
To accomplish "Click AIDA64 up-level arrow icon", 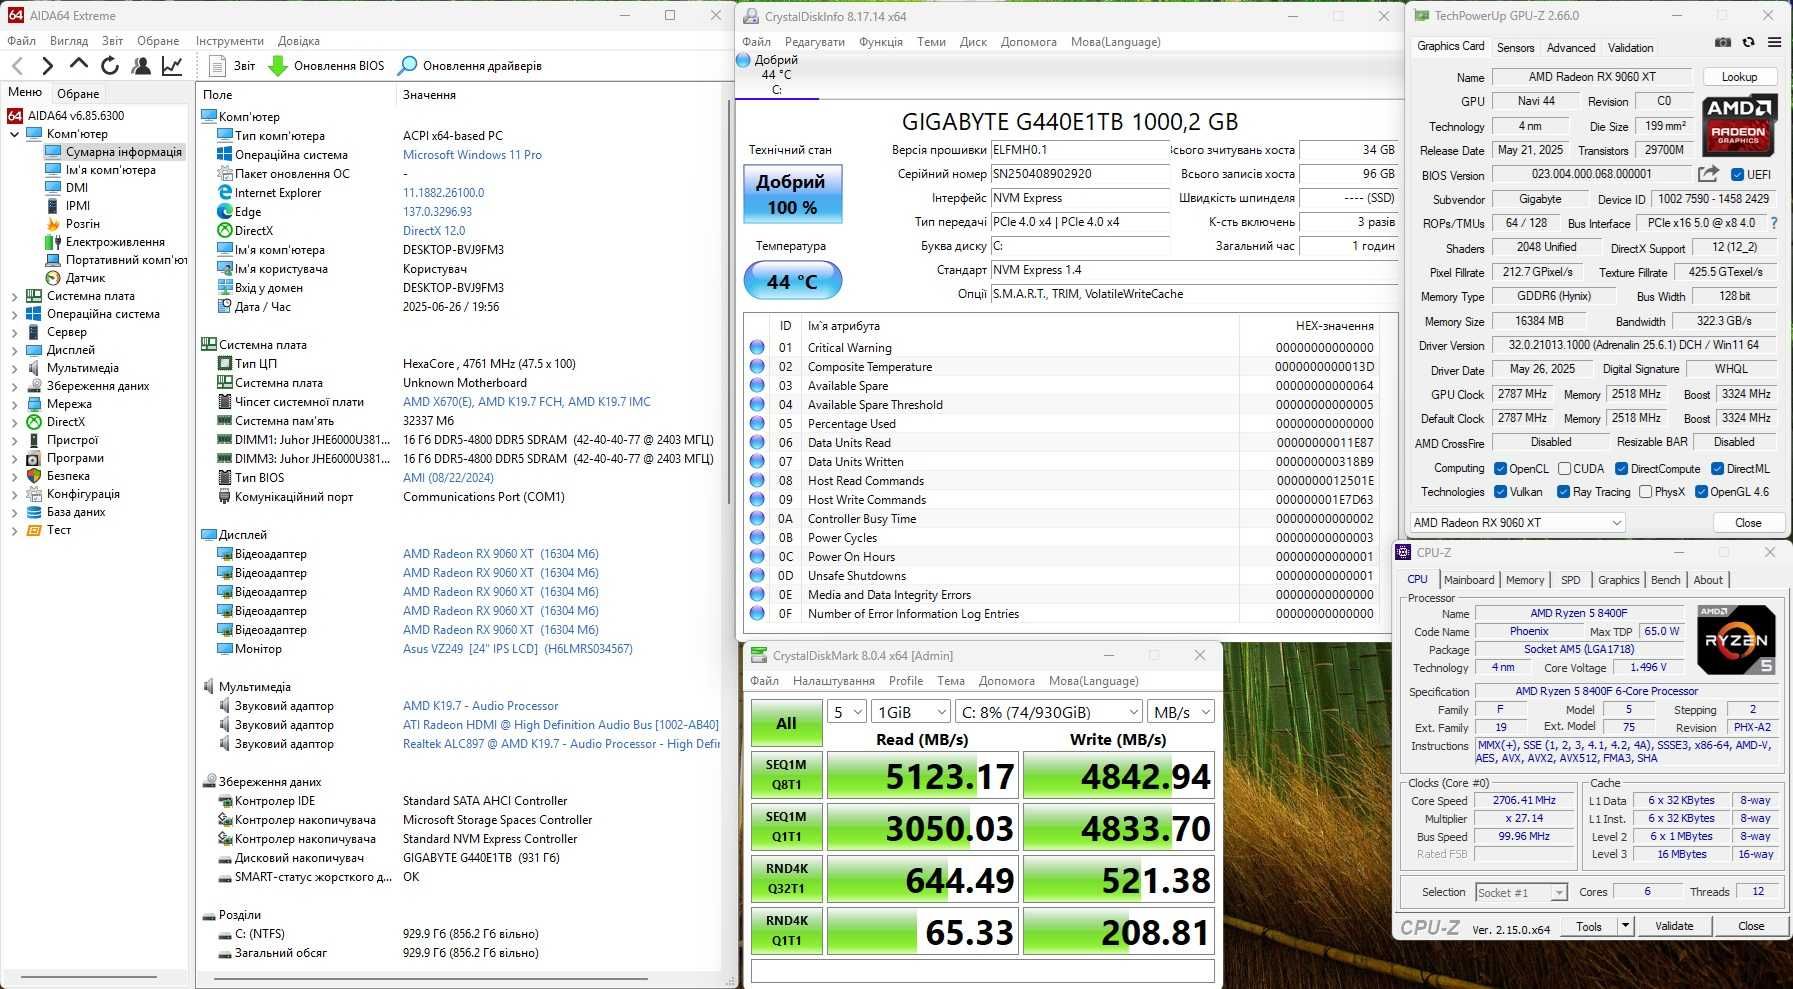I will (x=79, y=65).
